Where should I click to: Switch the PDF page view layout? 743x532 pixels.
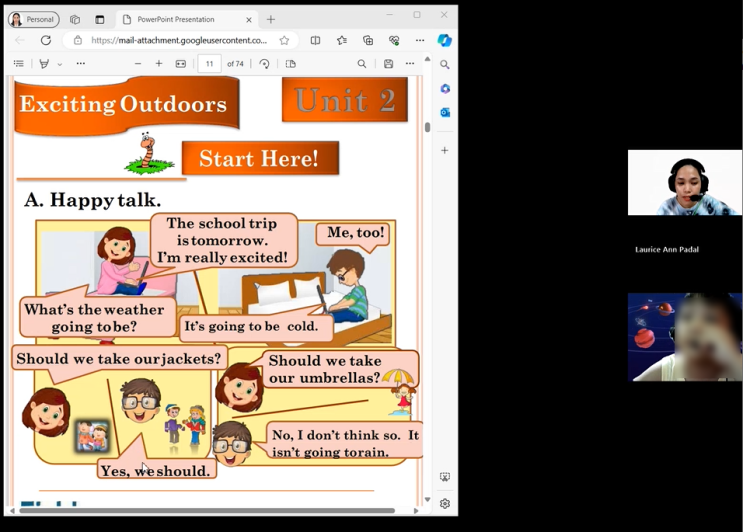coord(290,63)
